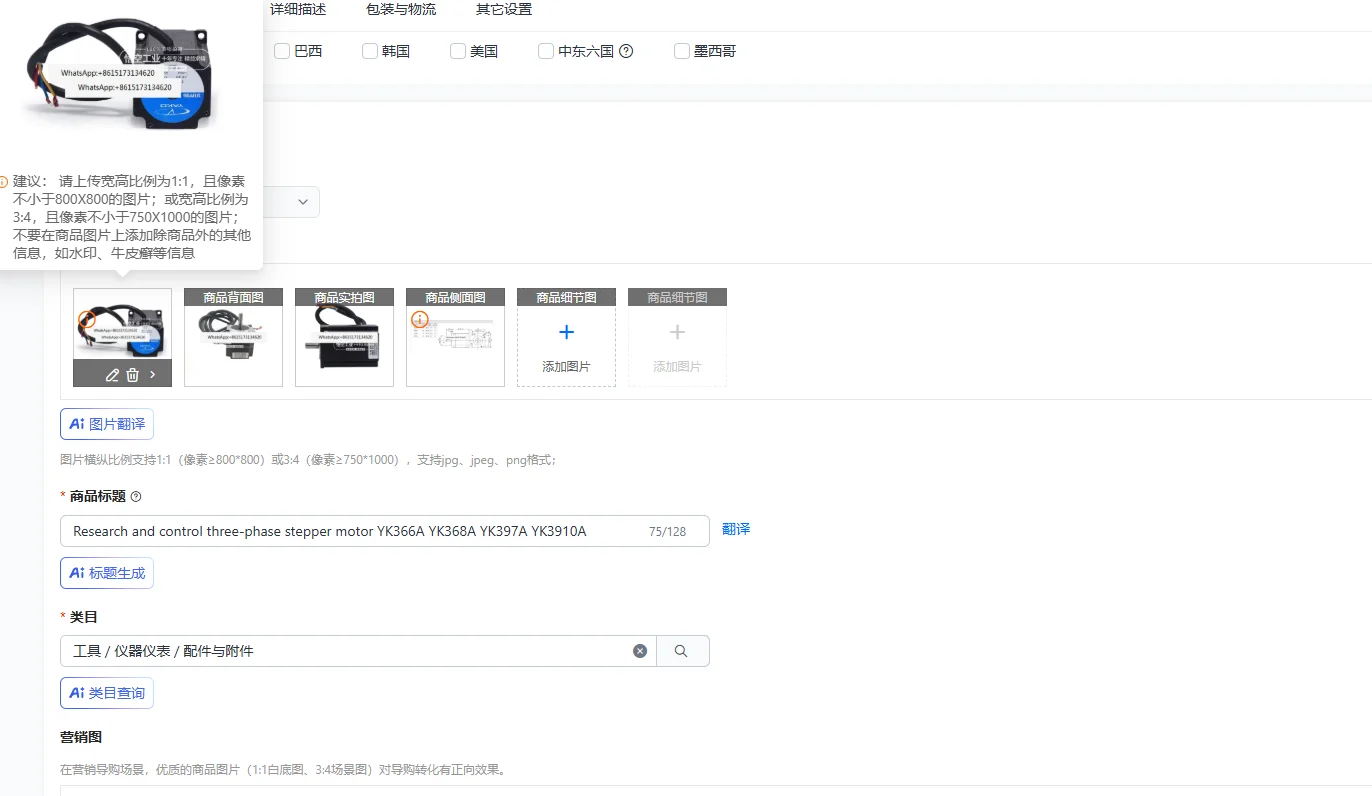Click the 75/128 character counter
The width and height of the screenshot is (1372, 796).
667,532
